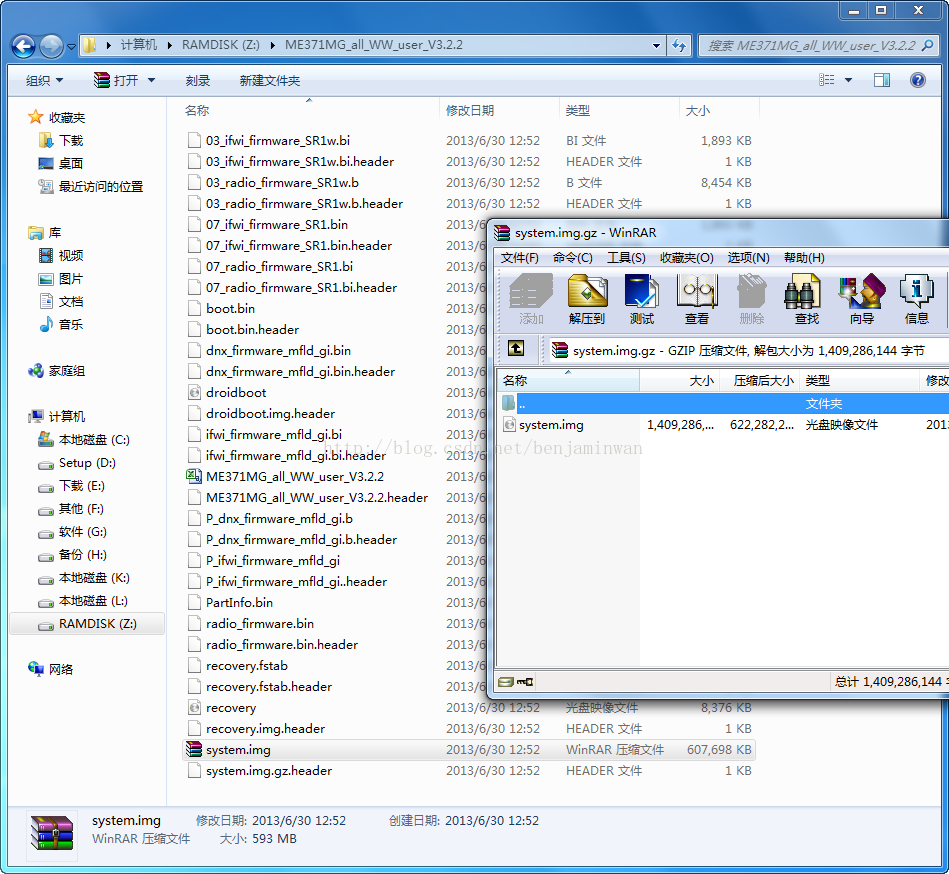Click the 新建文件夹 (New Folder) button
Viewport: 949px width, 874px height.
[269, 80]
